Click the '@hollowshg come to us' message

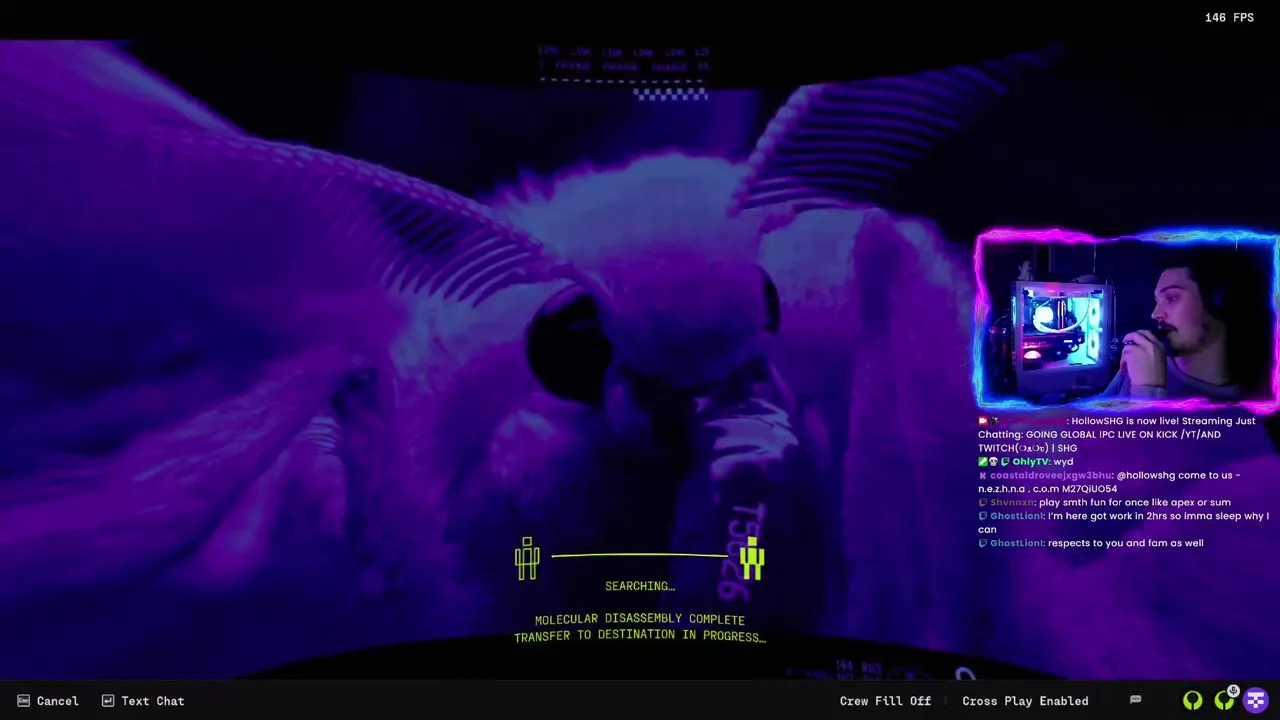click(x=1110, y=482)
